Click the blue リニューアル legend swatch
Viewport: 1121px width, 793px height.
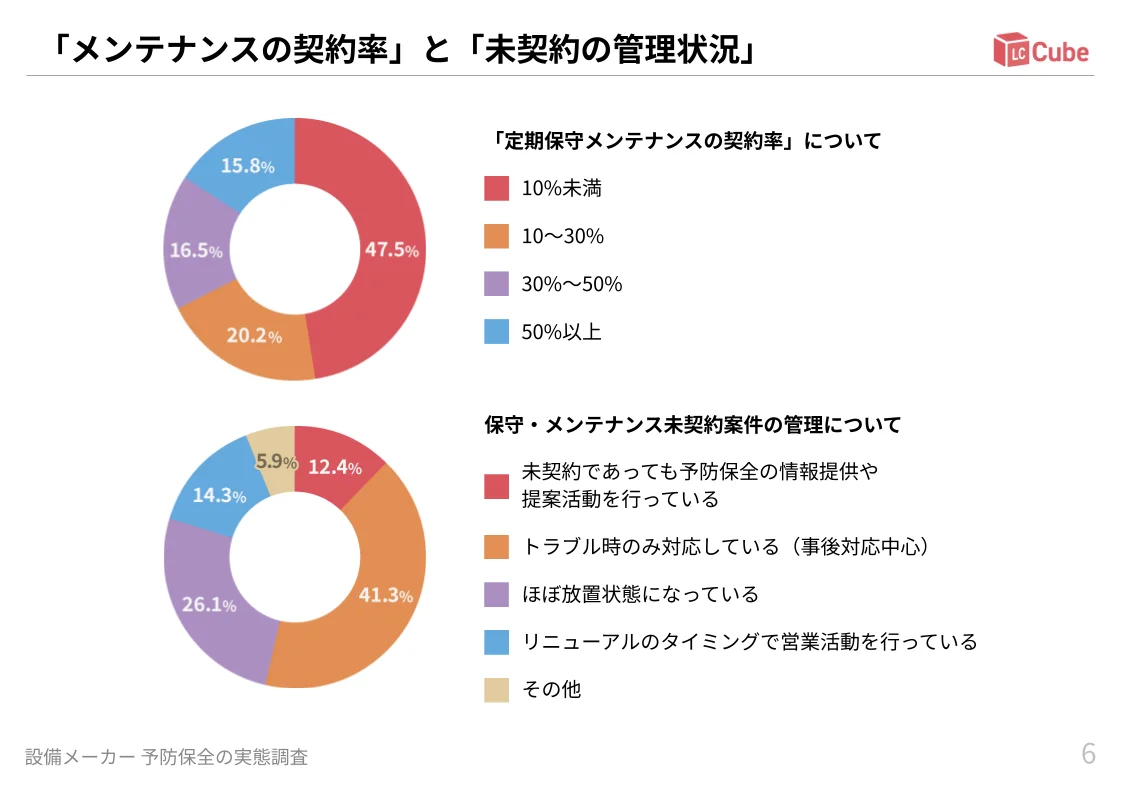point(497,642)
